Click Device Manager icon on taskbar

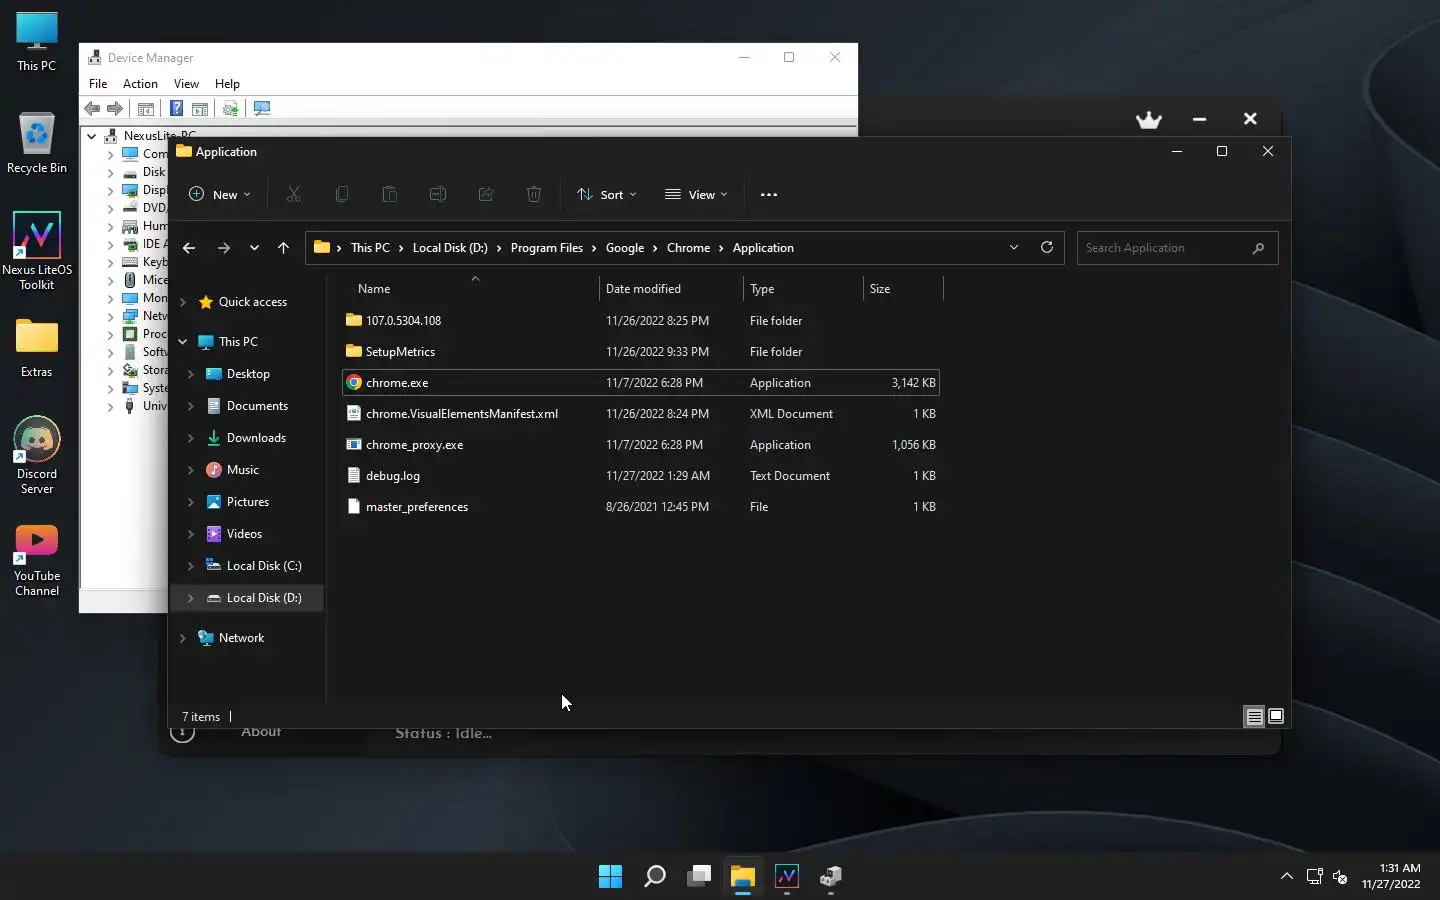[831, 877]
